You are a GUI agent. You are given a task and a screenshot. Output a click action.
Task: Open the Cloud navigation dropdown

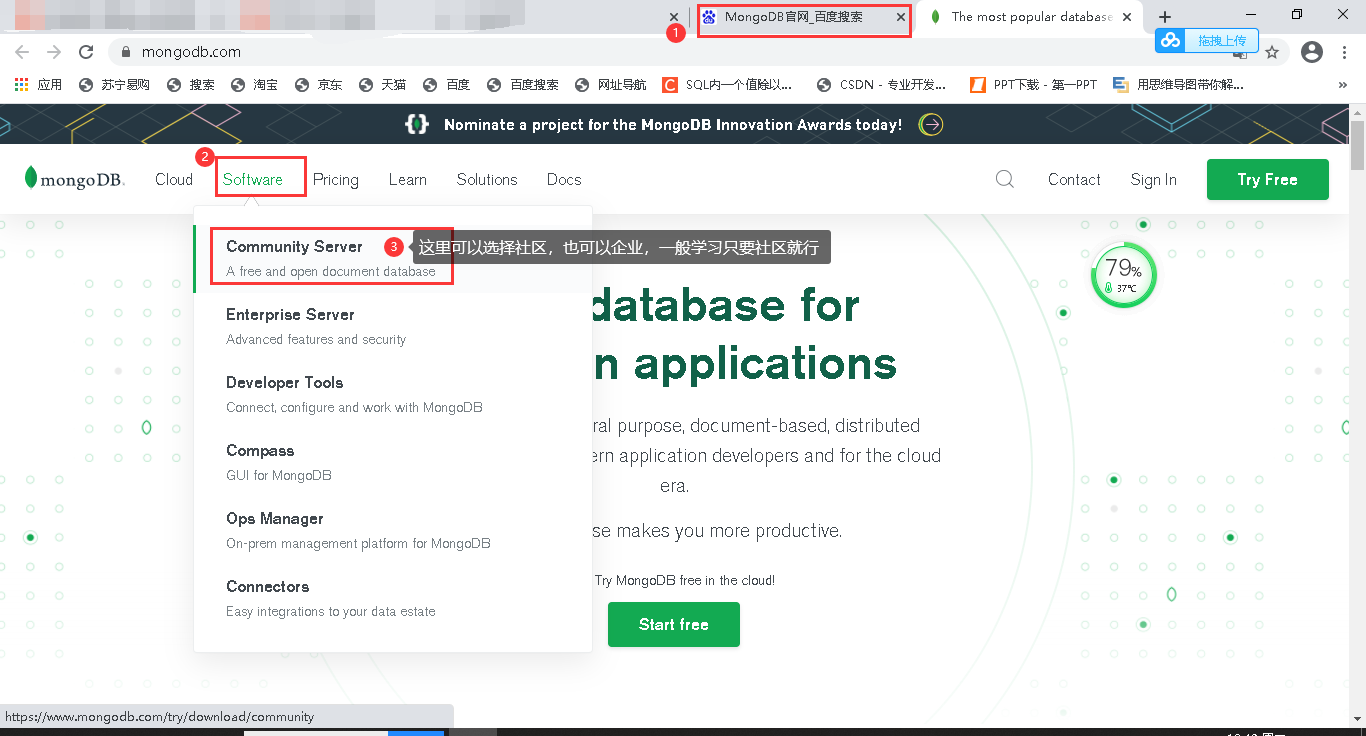(173, 179)
